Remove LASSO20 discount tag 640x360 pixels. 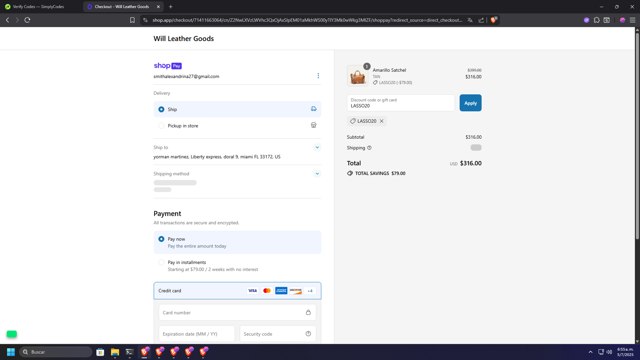tap(382, 121)
